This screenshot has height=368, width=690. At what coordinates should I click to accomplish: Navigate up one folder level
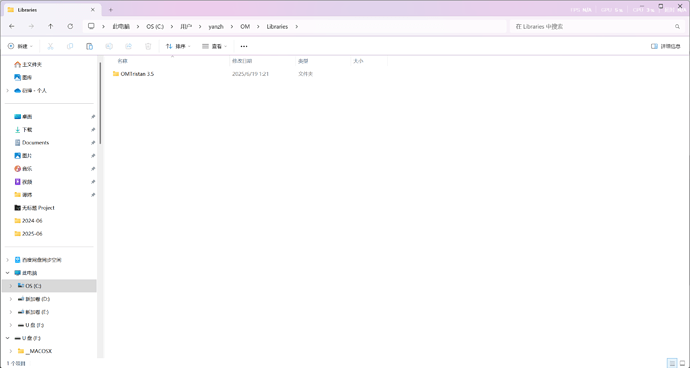(51, 26)
